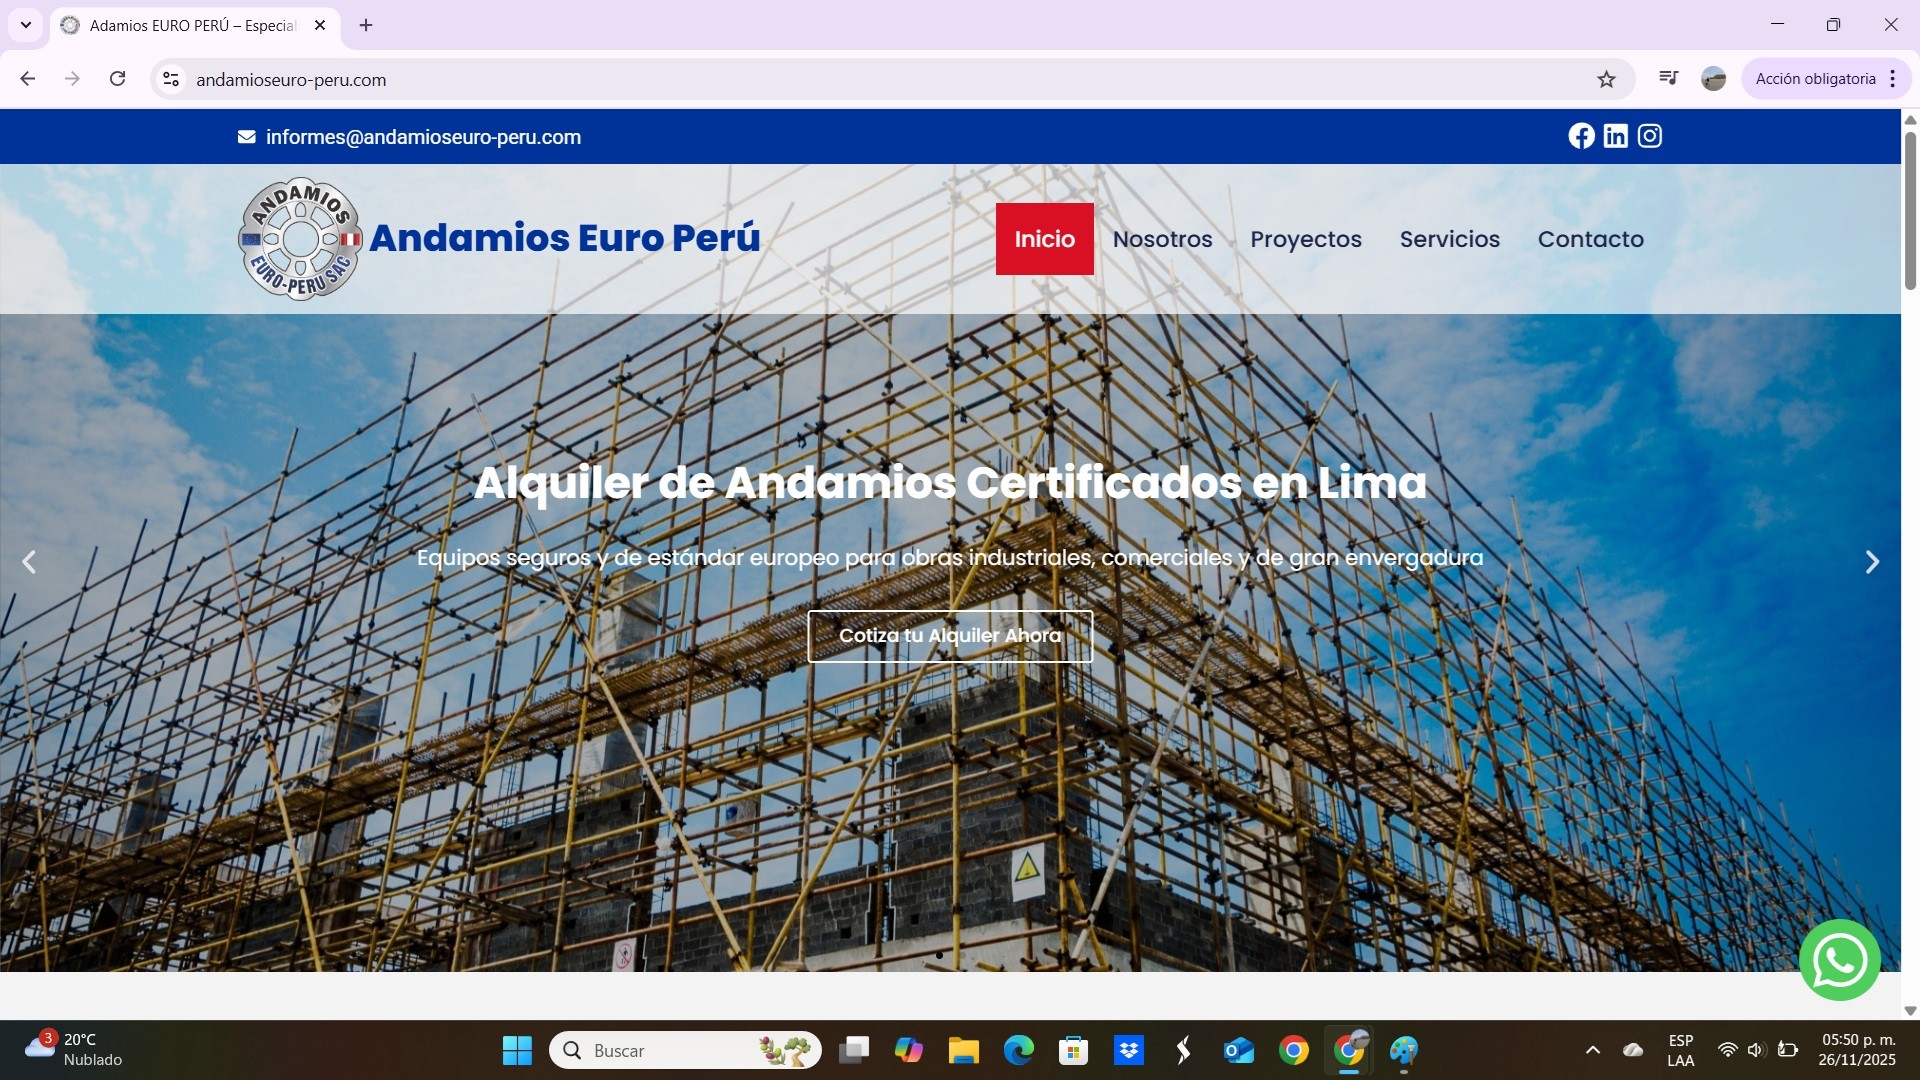Open Chrome menu three-dot button
The width and height of the screenshot is (1920, 1080).
1892,79
